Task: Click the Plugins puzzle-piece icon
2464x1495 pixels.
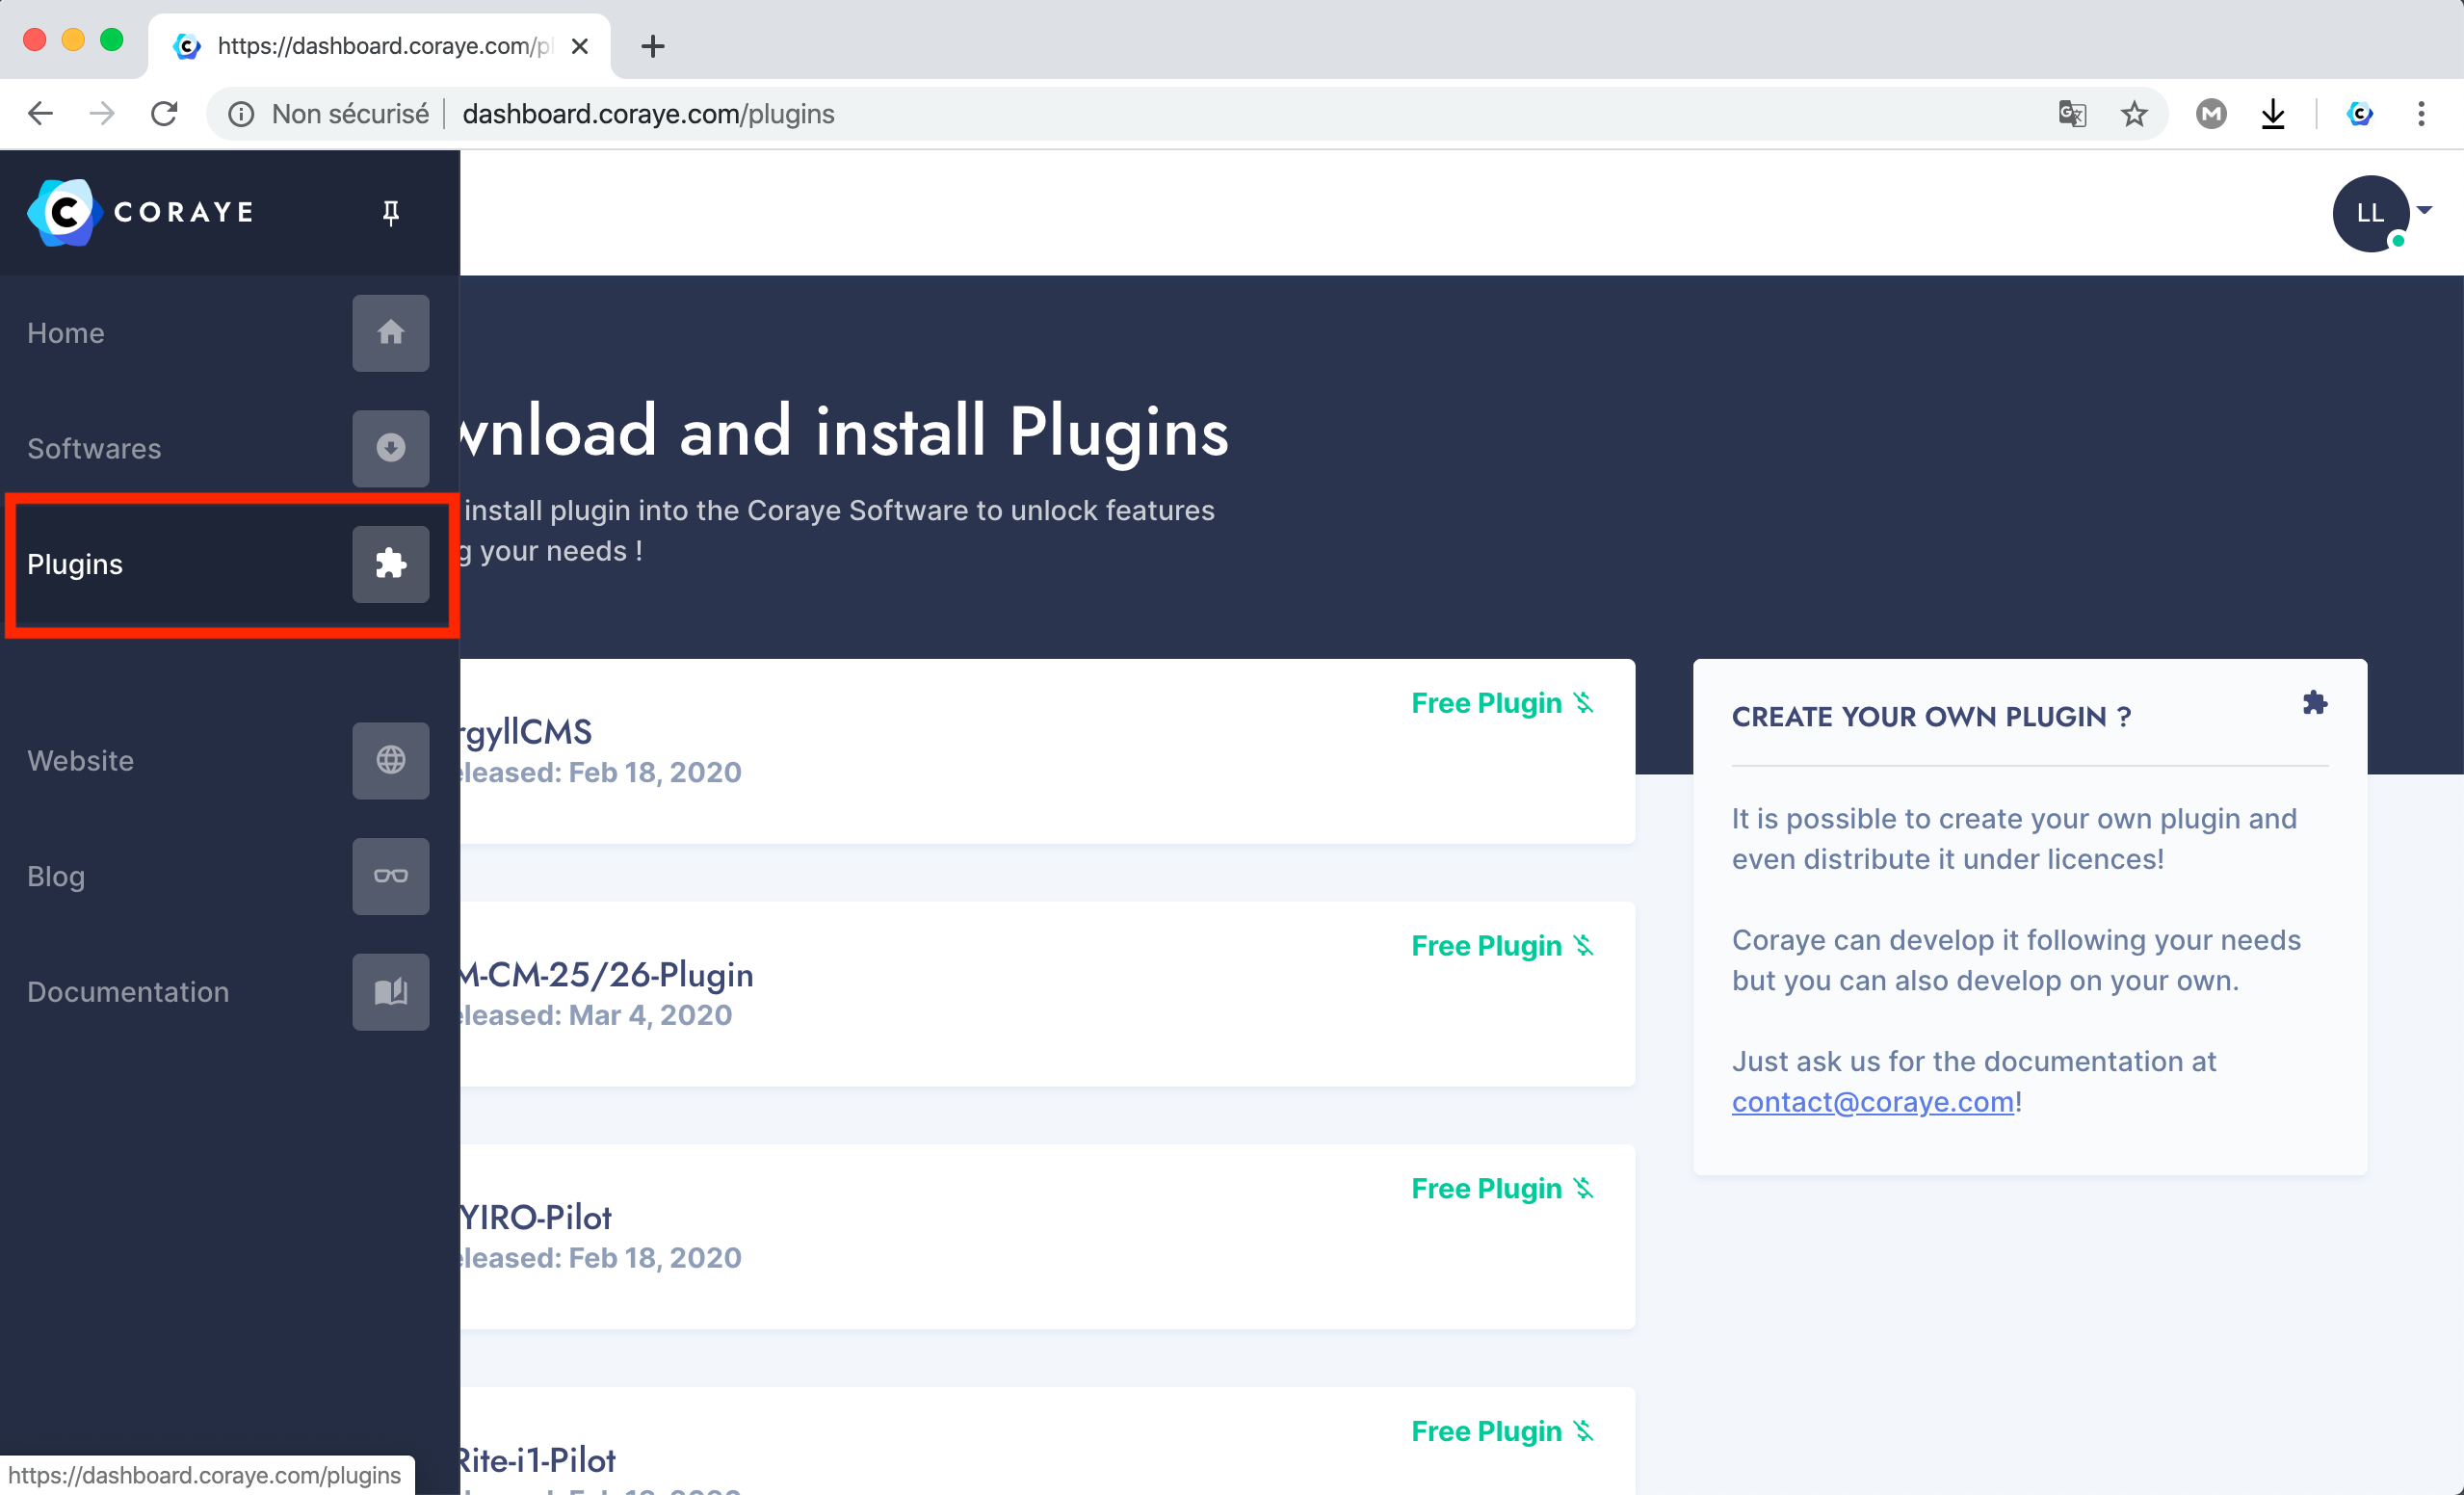Action: pyautogui.click(x=390, y=564)
